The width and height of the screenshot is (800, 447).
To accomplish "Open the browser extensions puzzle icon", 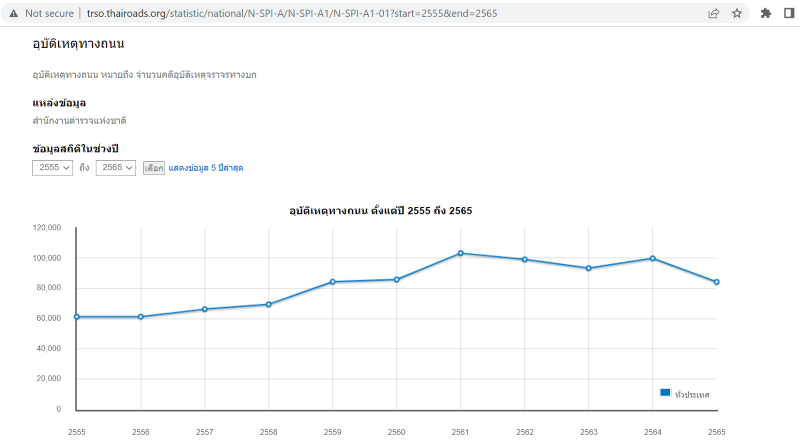I will tap(766, 14).
